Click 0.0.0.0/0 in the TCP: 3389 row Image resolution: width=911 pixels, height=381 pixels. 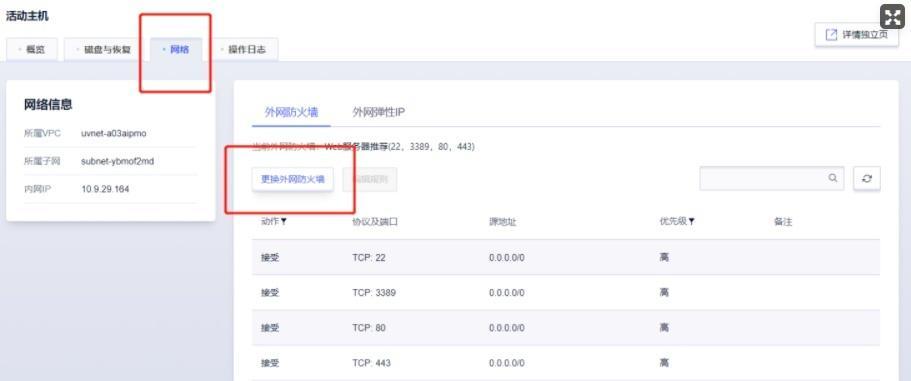(x=507, y=293)
